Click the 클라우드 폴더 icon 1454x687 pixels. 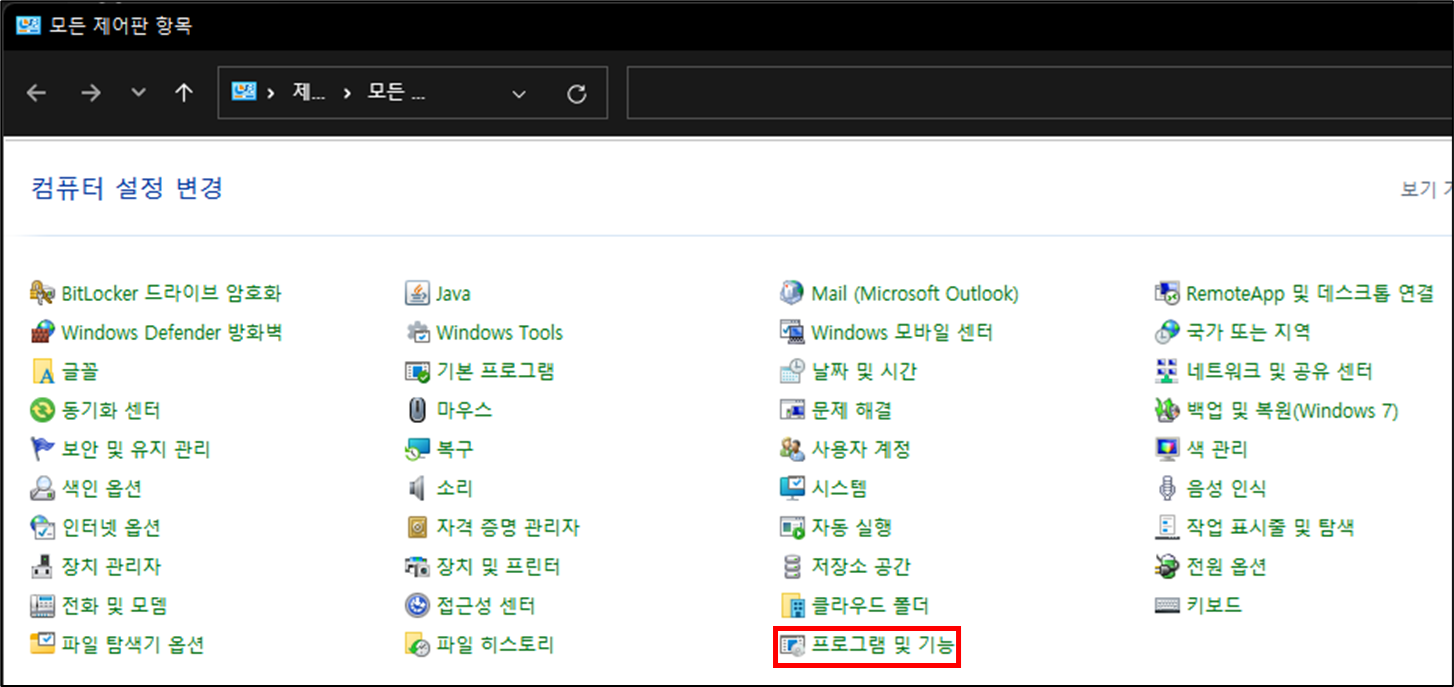(x=792, y=605)
